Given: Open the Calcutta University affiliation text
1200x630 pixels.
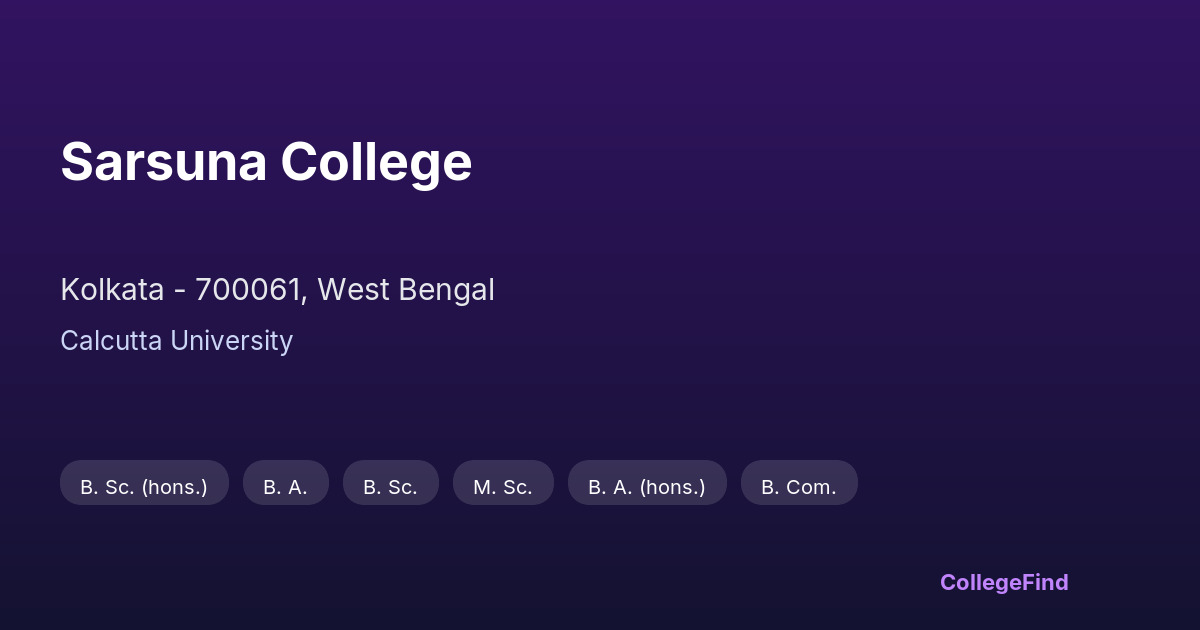Looking at the screenshot, I should point(176,341).
